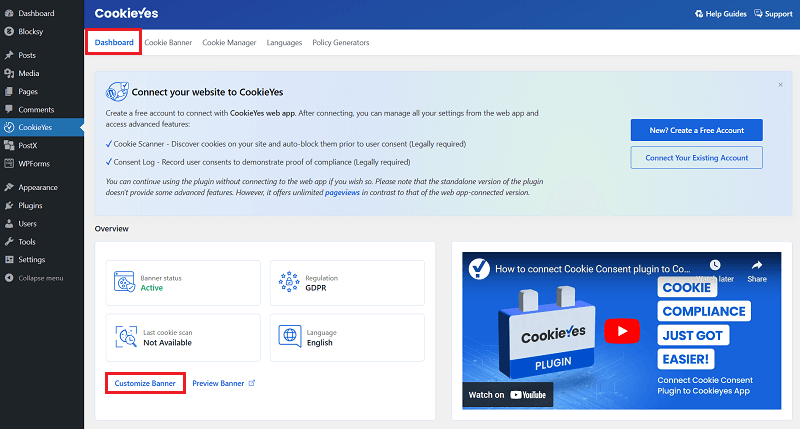Click the WordPress connect icon in notice

point(117,92)
